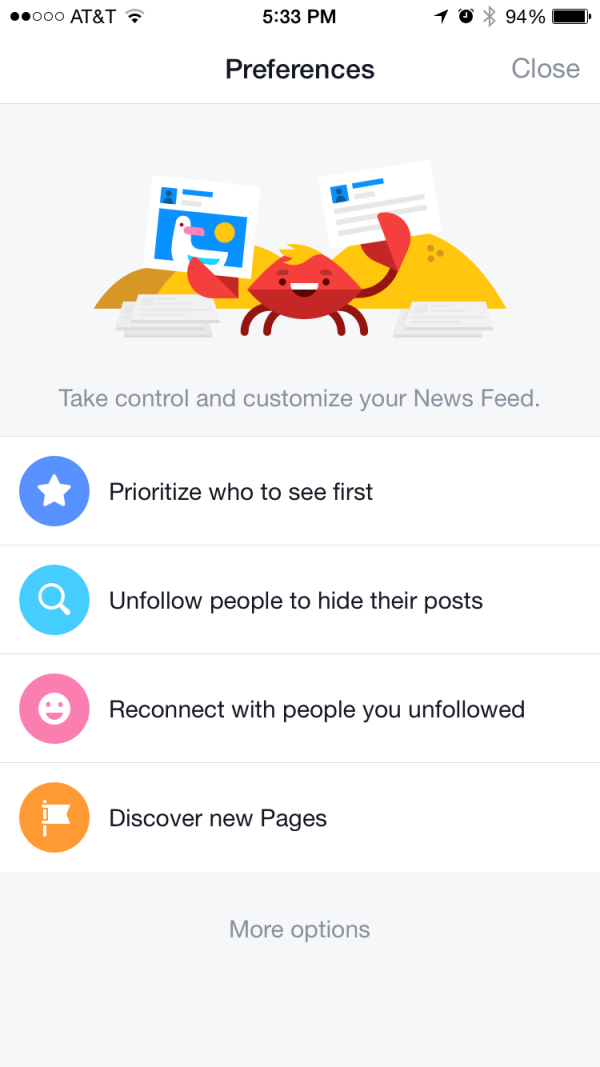This screenshot has height=1067, width=600.
Task: Tap the blue star icon
Action: click(54, 491)
